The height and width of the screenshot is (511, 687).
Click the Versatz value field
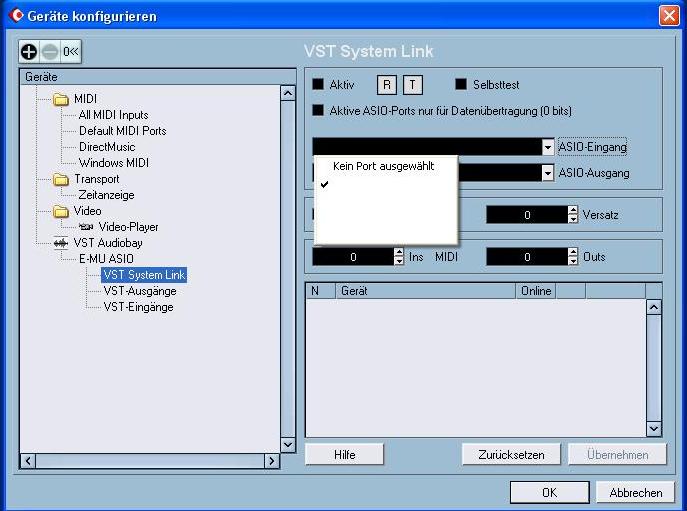(527, 215)
